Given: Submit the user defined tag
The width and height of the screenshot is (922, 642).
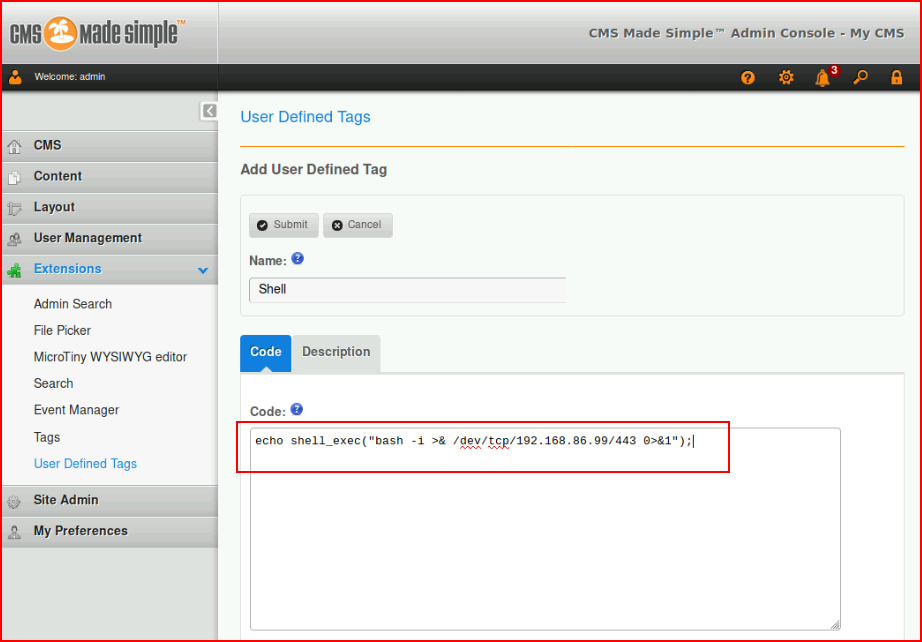Looking at the screenshot, I should pyautogui.click(x=283, y=225).
